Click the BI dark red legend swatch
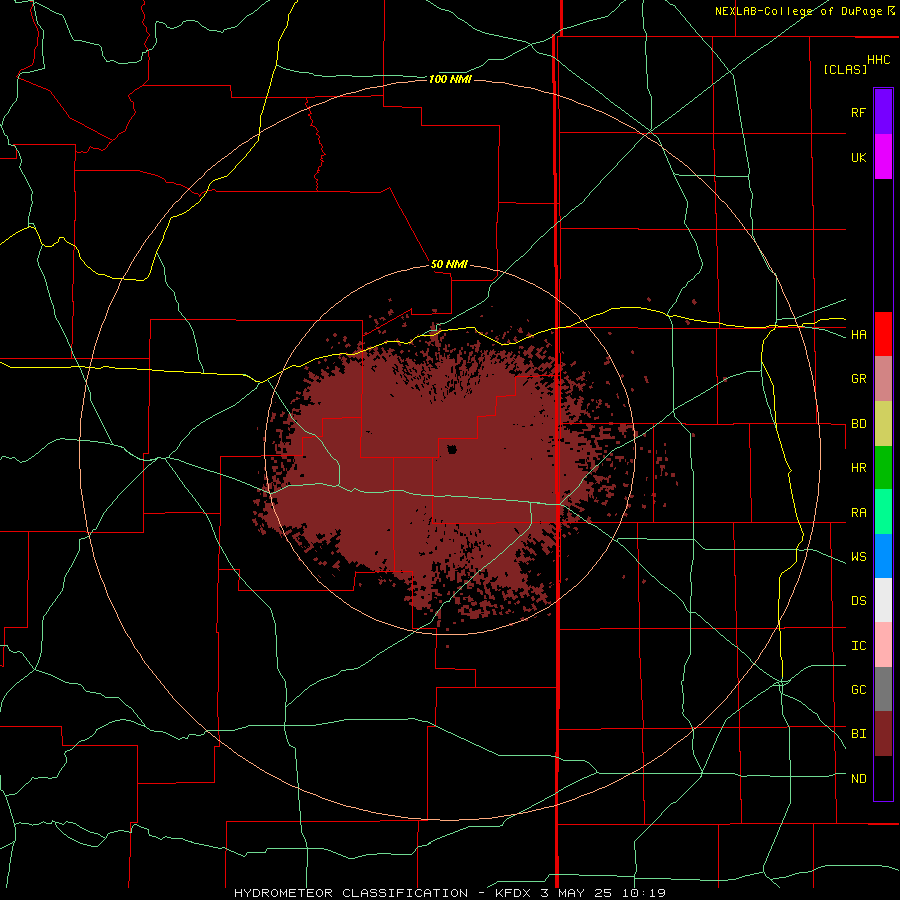This screenshot has width=900, height=900. pos(883,734)
